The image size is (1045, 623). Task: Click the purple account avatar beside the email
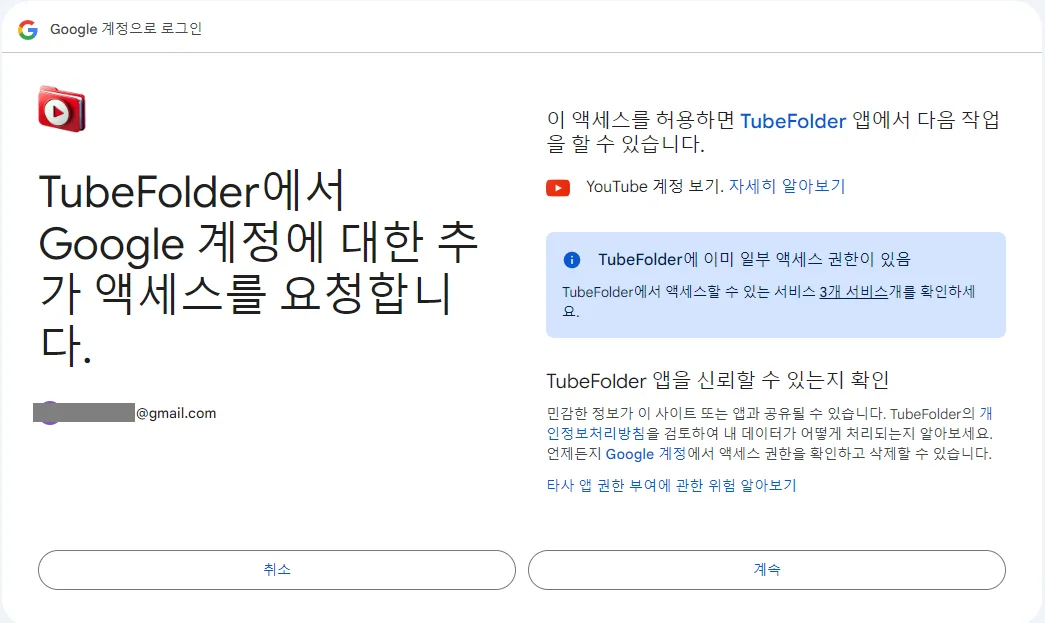point(50,413)
